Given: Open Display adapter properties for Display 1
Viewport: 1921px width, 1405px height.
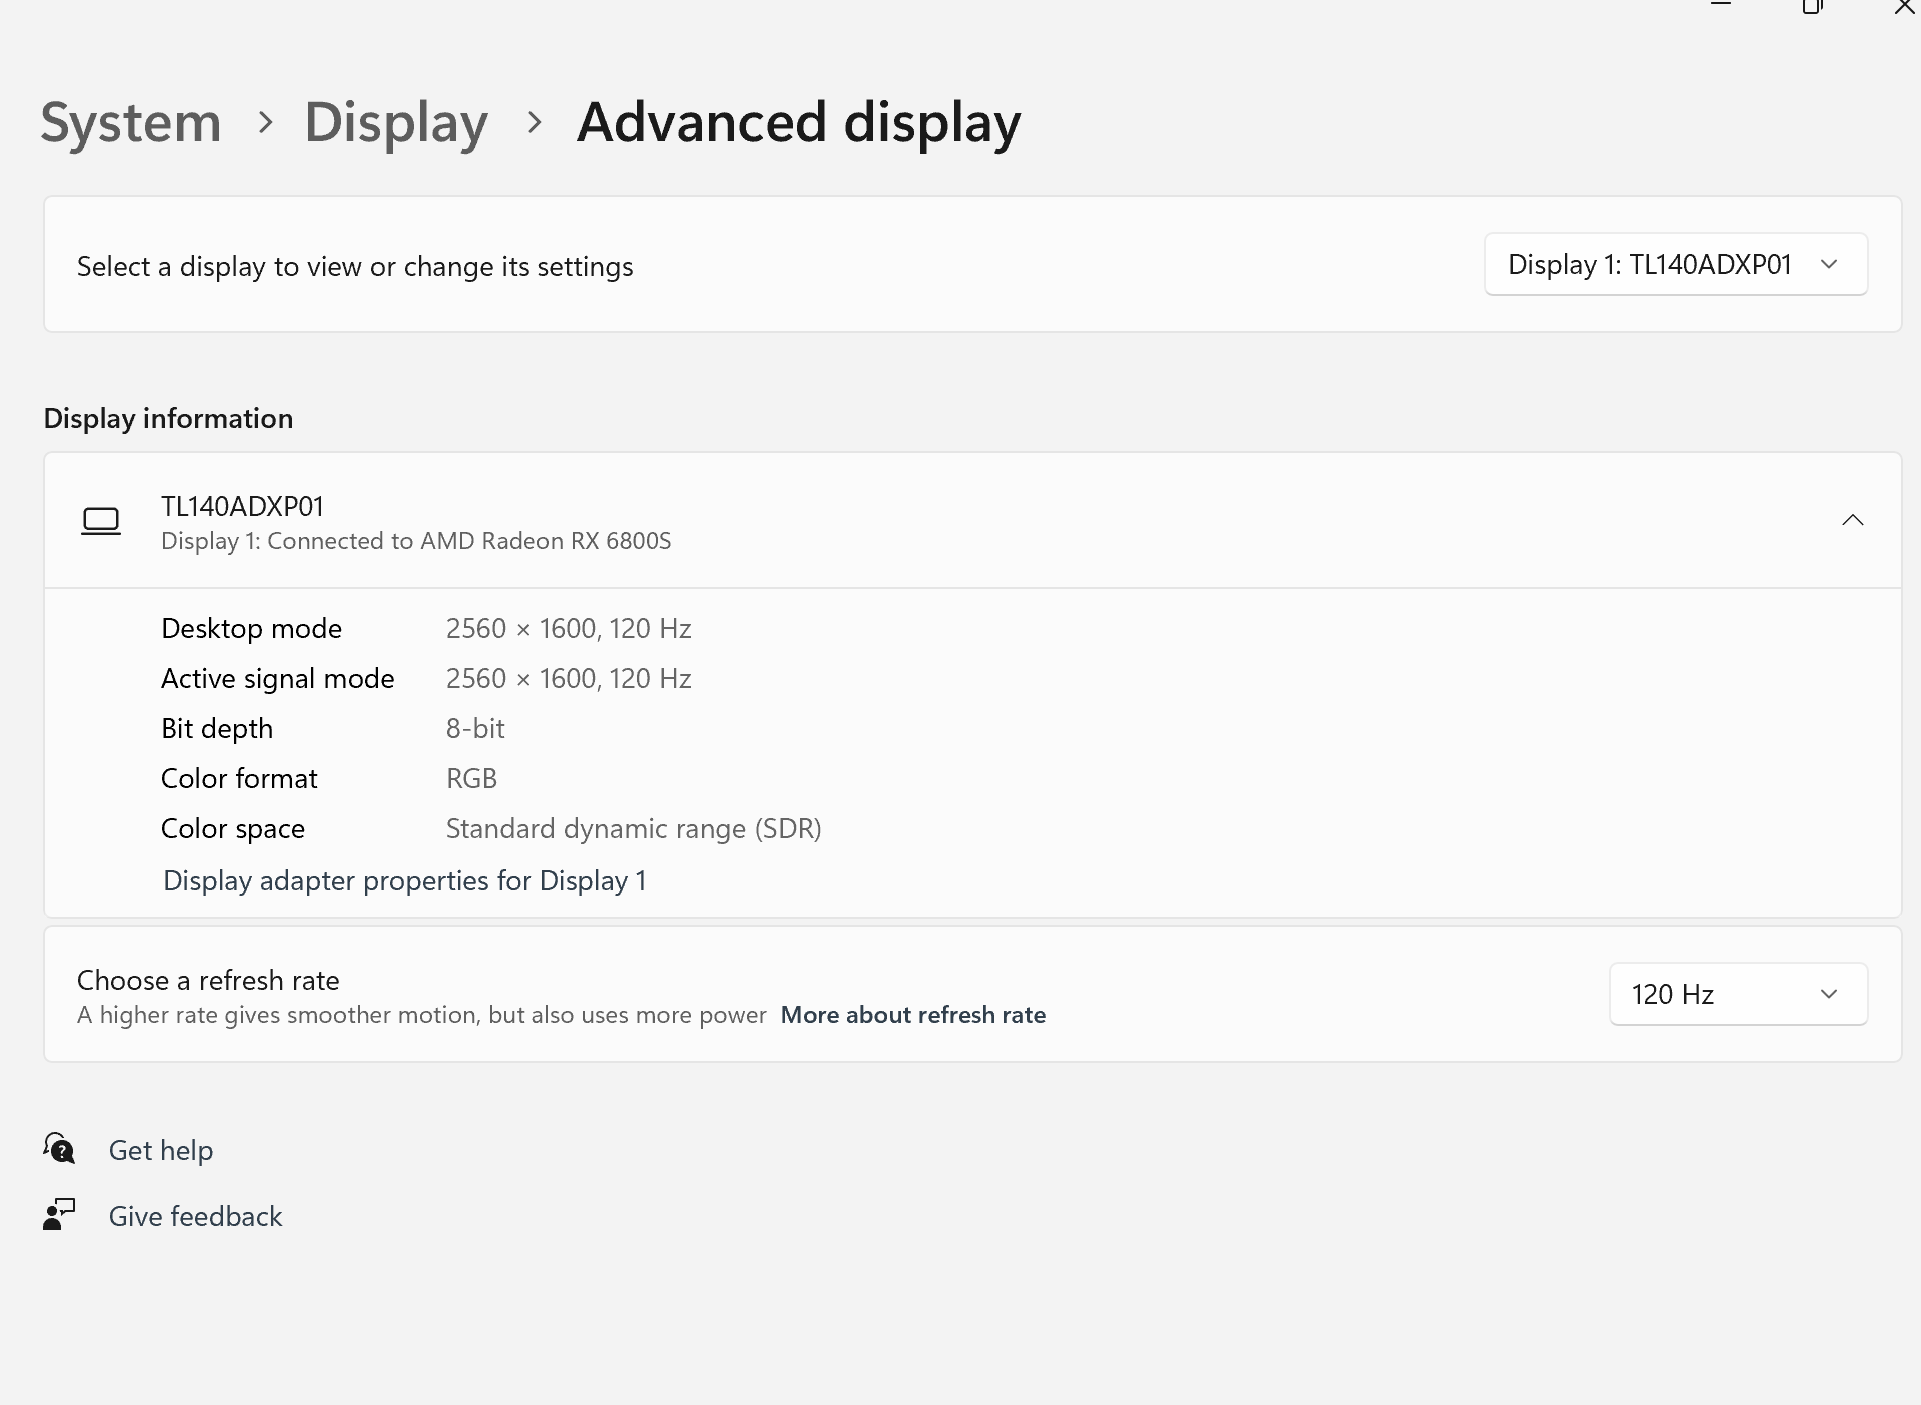Looking at the screenshot, I should click(x=404, y=881).
